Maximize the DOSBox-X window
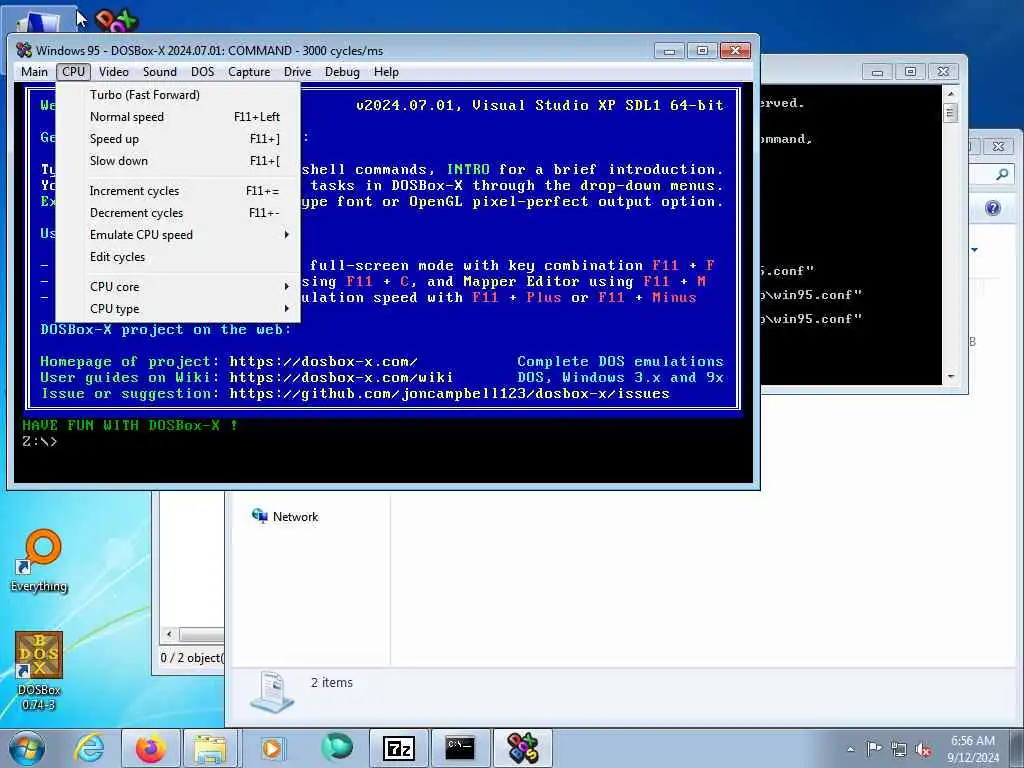Image resolution: width=1024 pixels, height=768 pixels. pos(702,51)
